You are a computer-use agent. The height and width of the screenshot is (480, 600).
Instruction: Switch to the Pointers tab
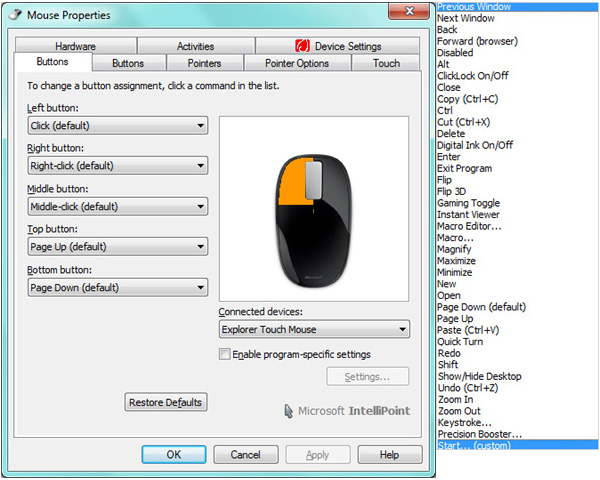205,63
